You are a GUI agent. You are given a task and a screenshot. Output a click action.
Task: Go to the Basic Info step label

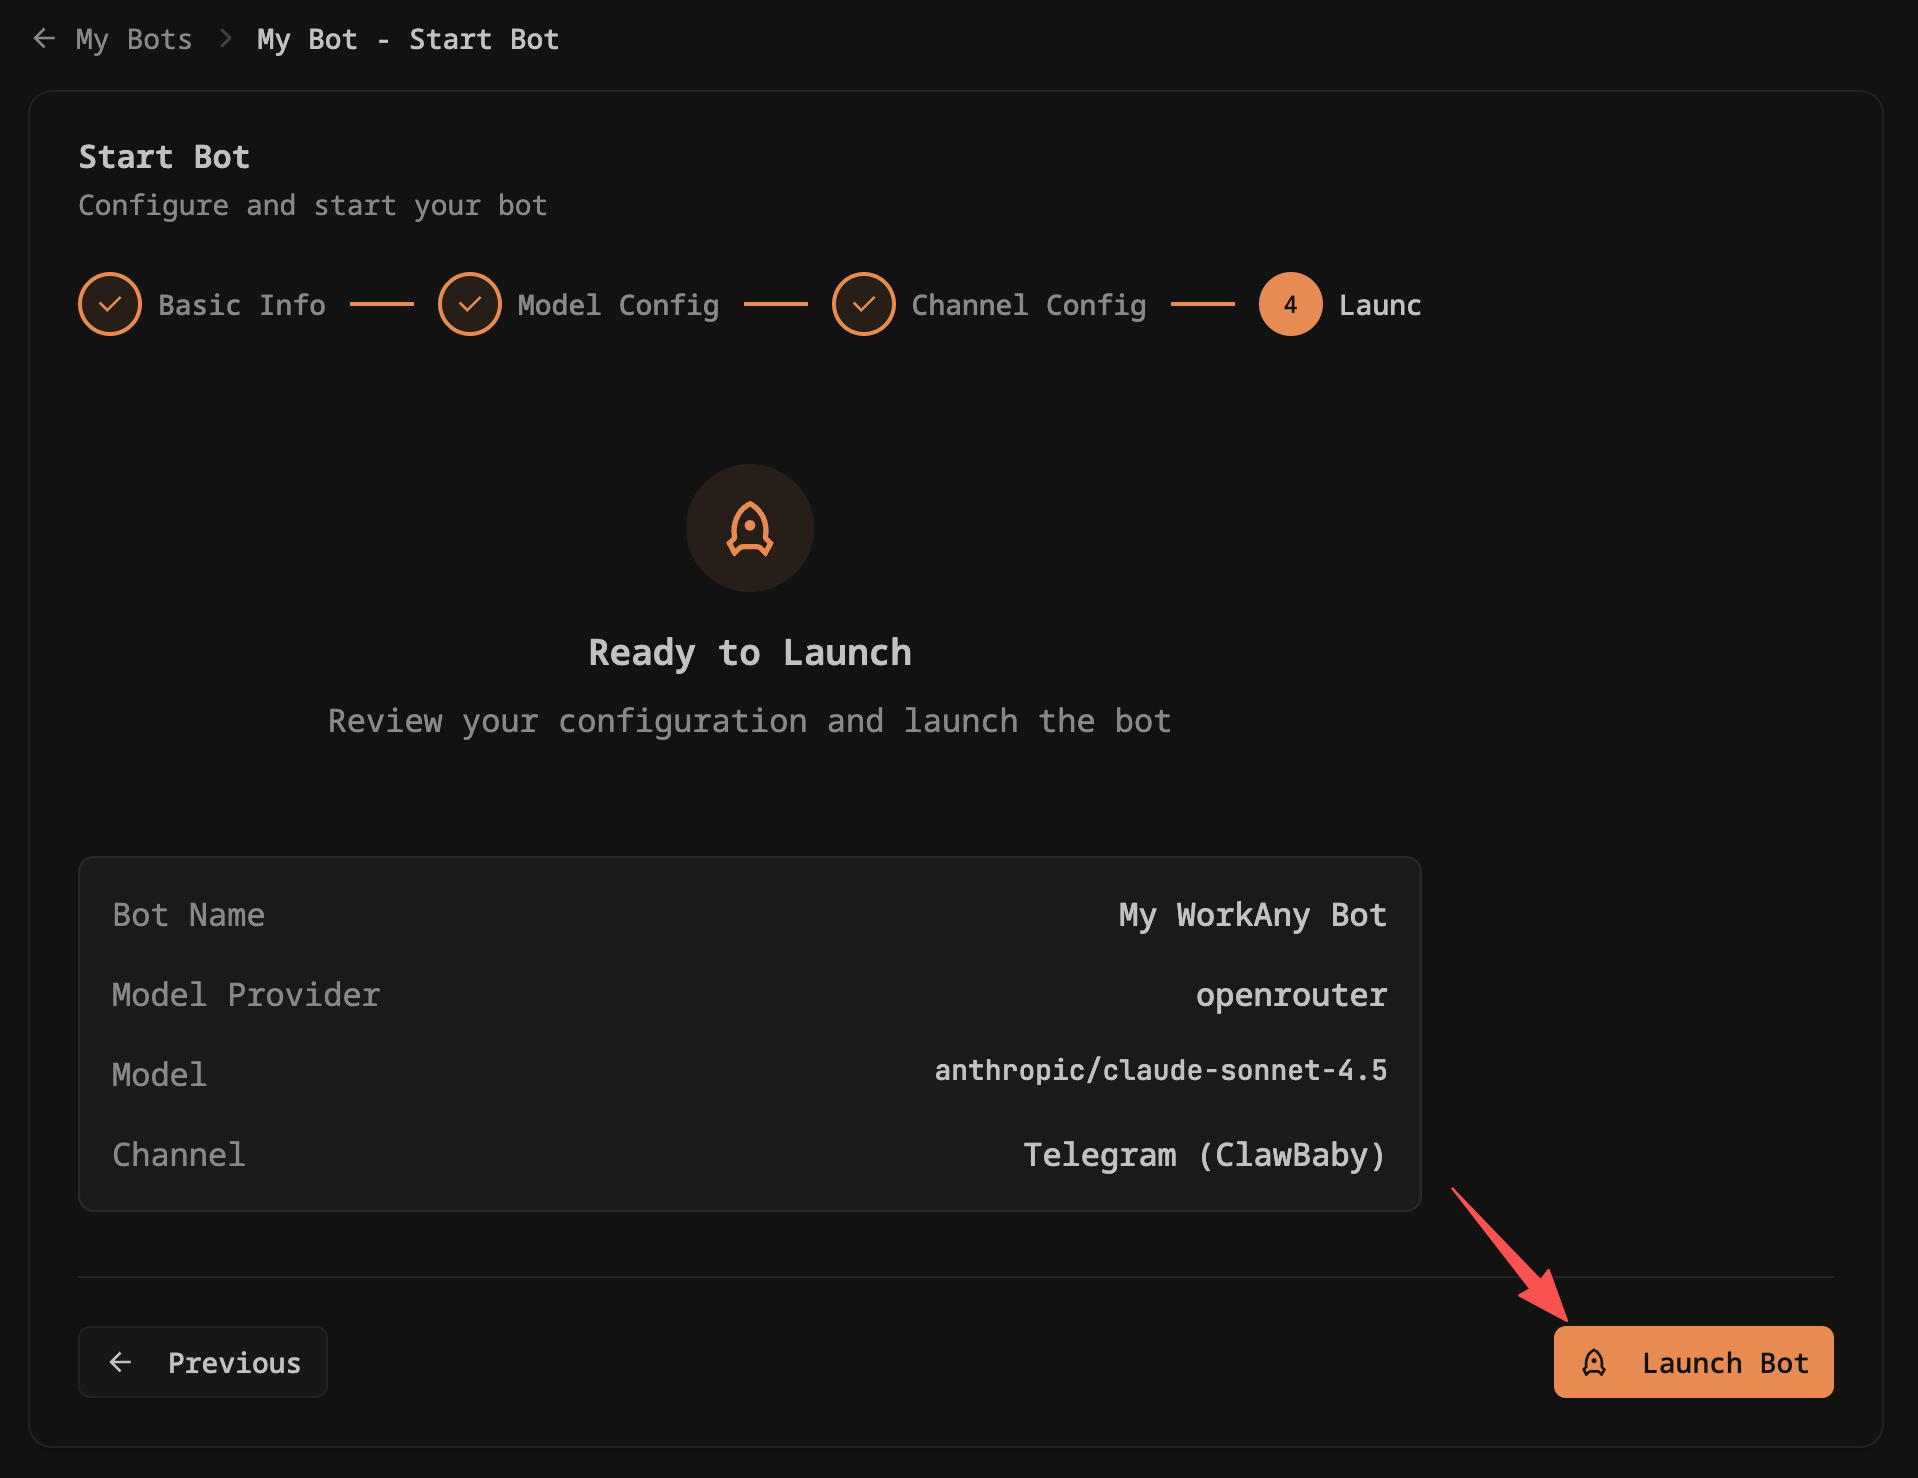(x=242, y=305)
